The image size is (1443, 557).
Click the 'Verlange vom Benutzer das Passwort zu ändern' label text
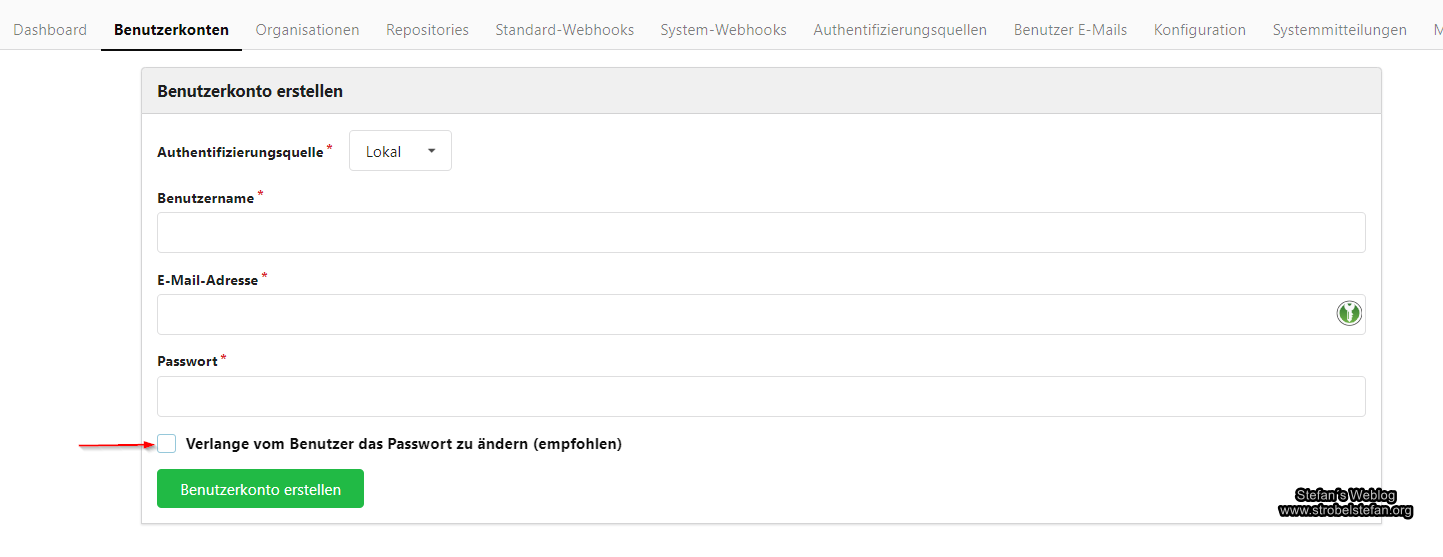click(x=403, y=444)
